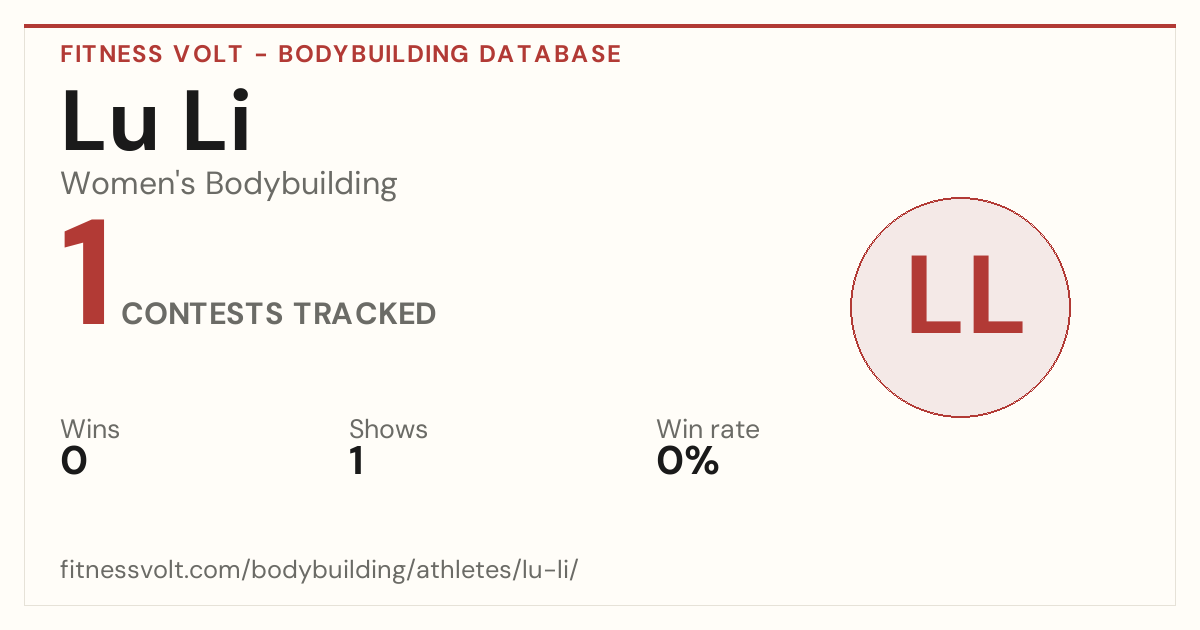Image resolution: width=1200 pixels, height=630 pixels.
Task: Select the surname Li in heading
Action: 216,122
